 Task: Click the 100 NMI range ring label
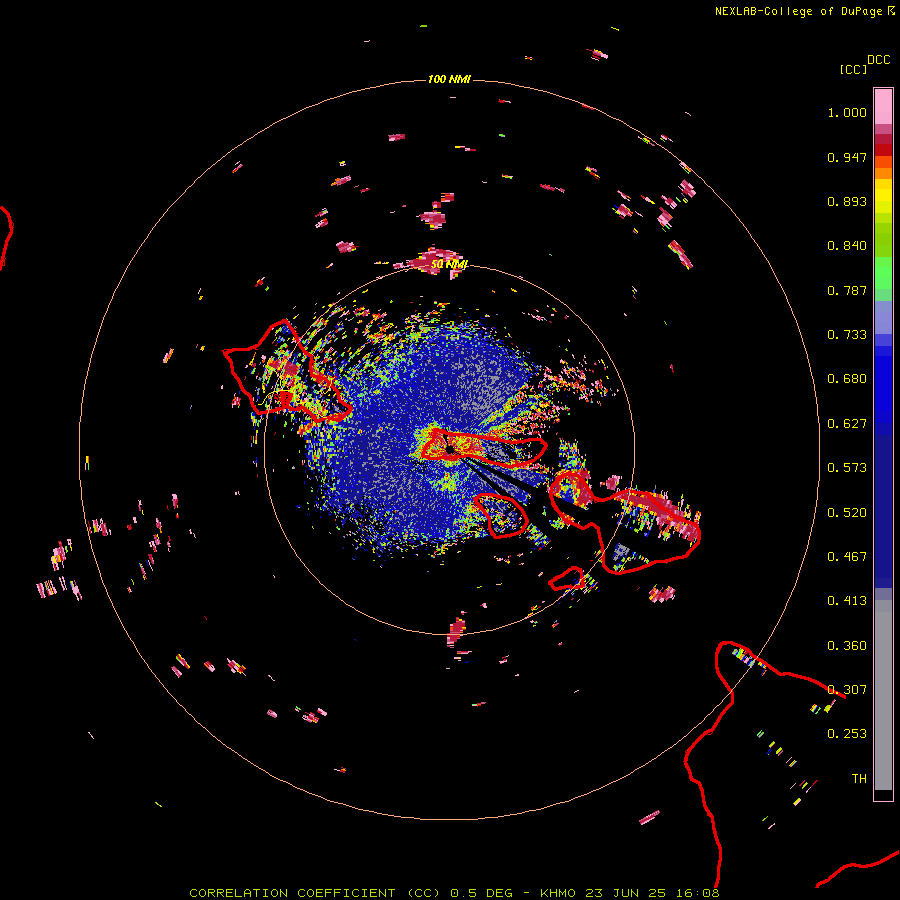tap(449, 79)
